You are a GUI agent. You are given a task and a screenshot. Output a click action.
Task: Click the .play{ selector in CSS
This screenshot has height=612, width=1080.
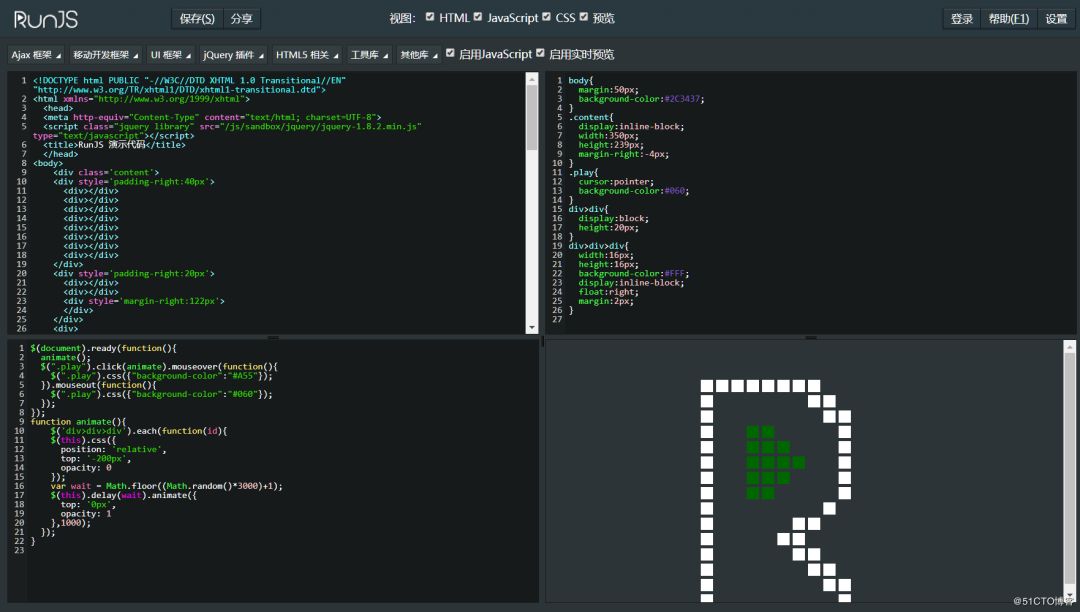tap(583, 173)
